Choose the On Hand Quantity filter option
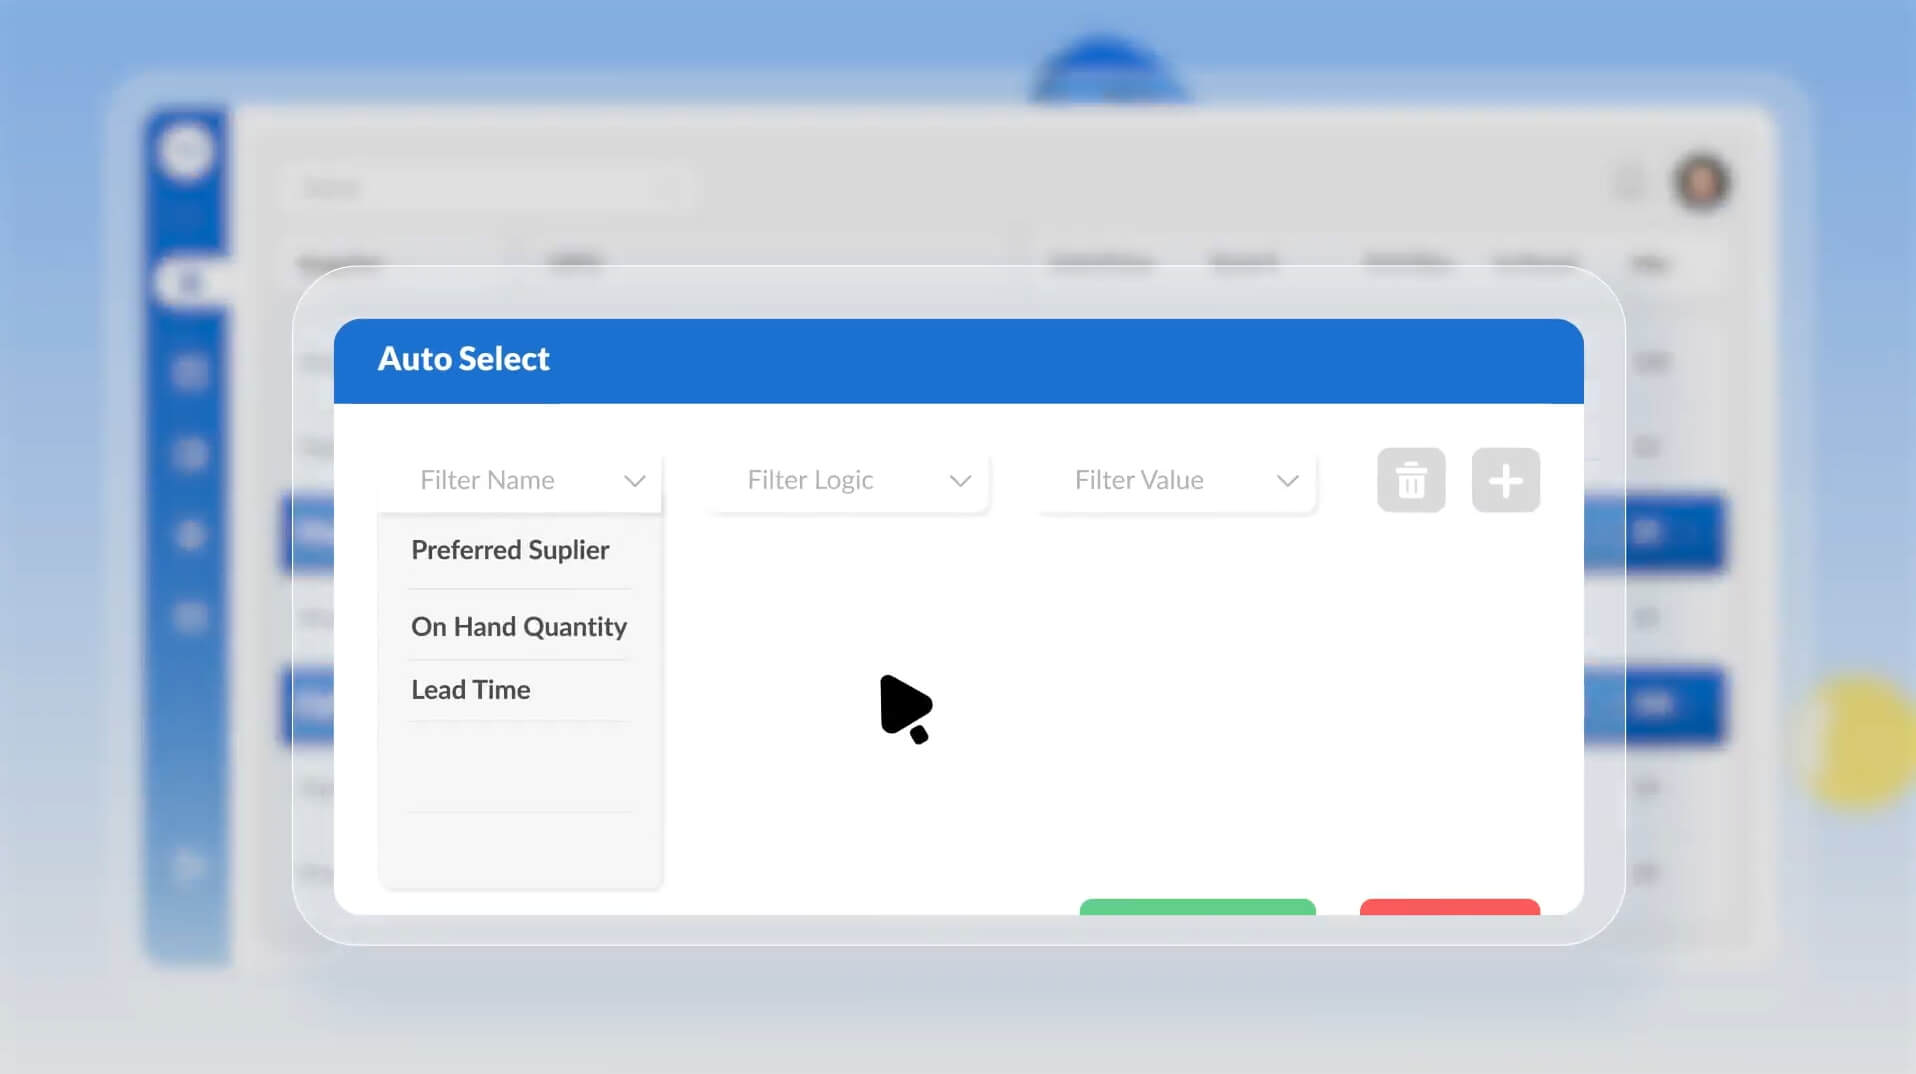The width and height of the screenshot is (1916, 1074). [x=518, y=626]
